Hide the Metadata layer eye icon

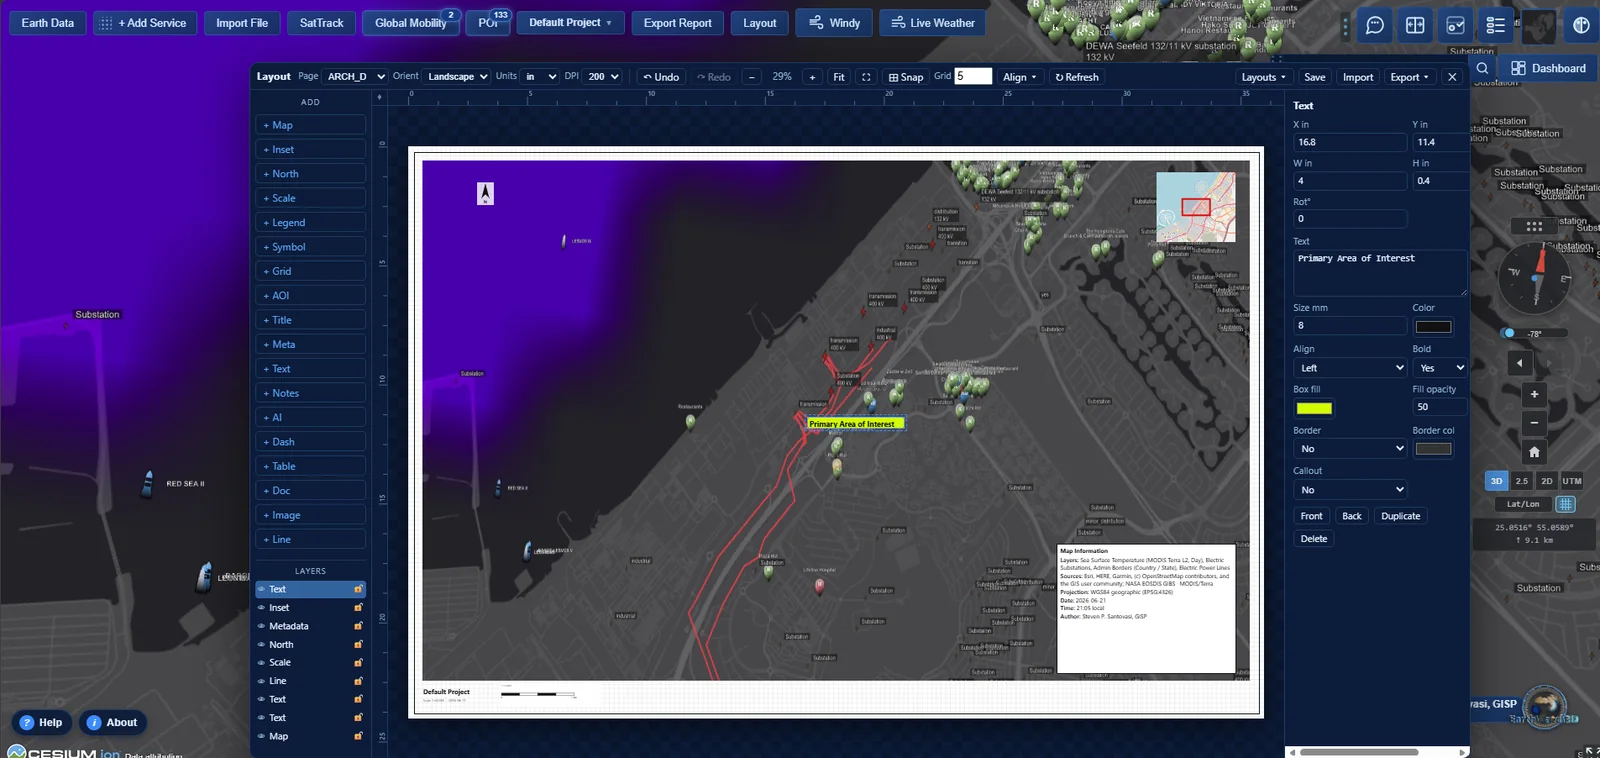pyautogui.click(x=262, y=626)
